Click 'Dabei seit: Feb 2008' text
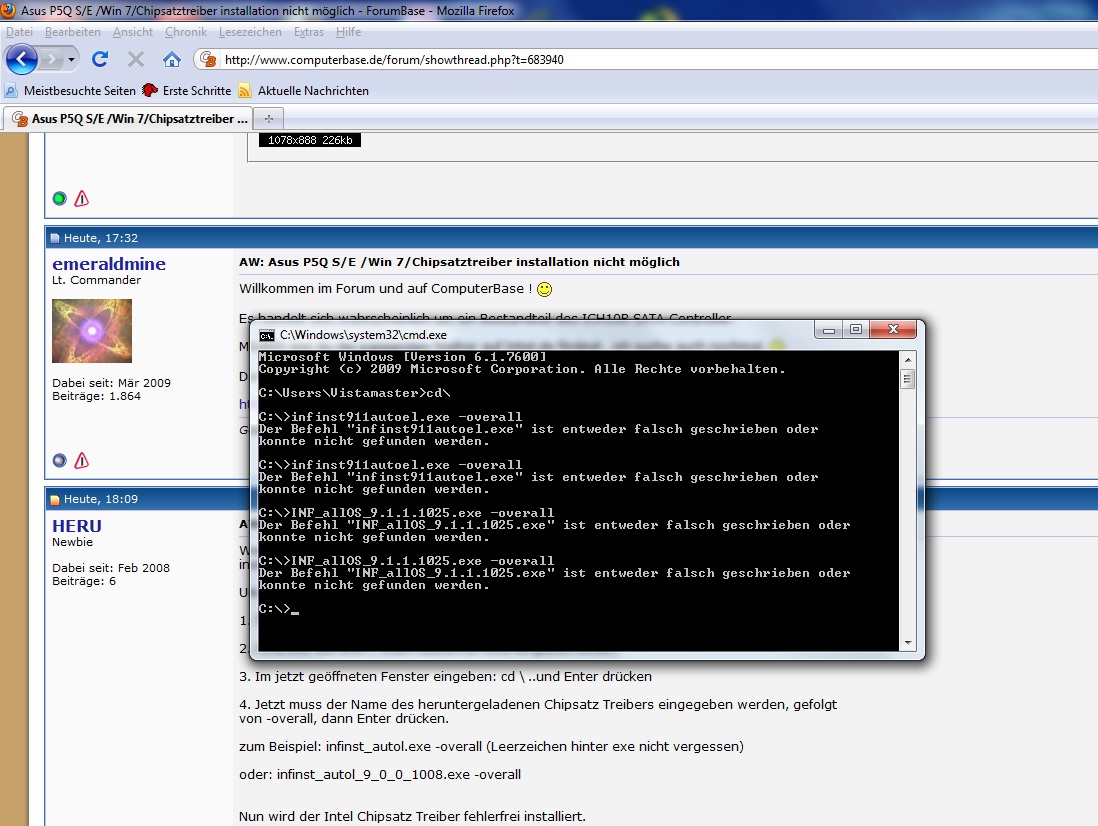The image size is (1098, 826). [111, 568]
